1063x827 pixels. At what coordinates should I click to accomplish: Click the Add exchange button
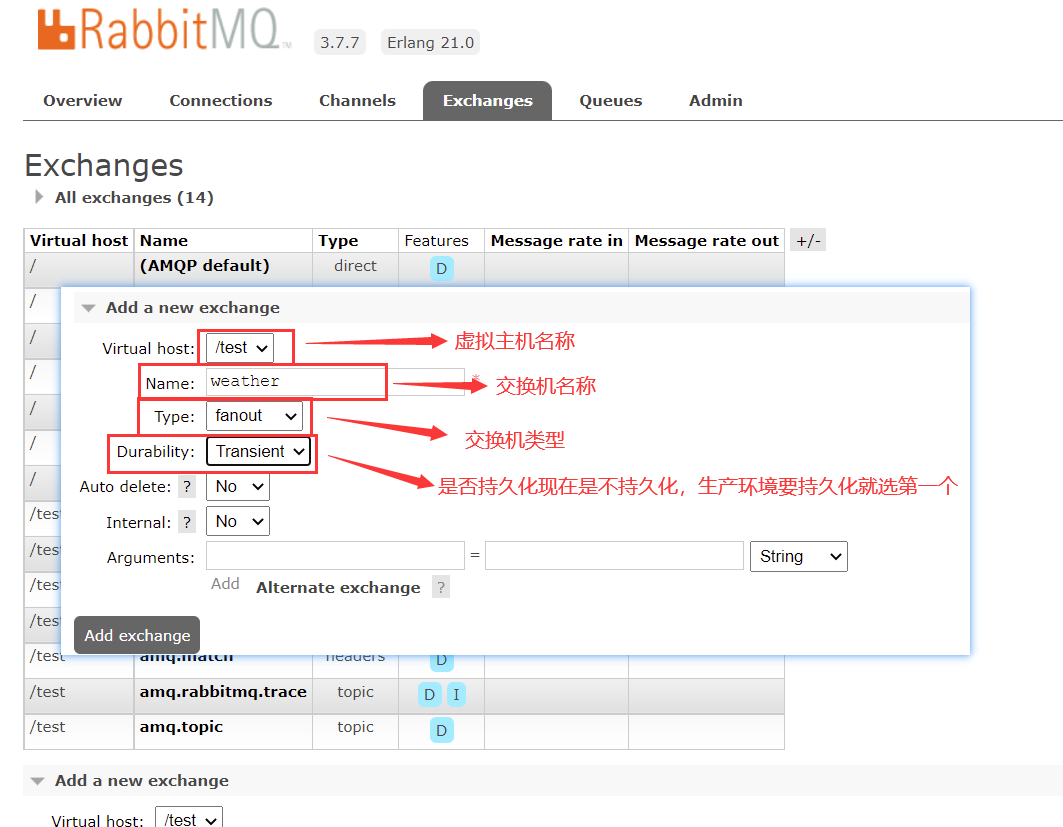click(x=137, y=635)
